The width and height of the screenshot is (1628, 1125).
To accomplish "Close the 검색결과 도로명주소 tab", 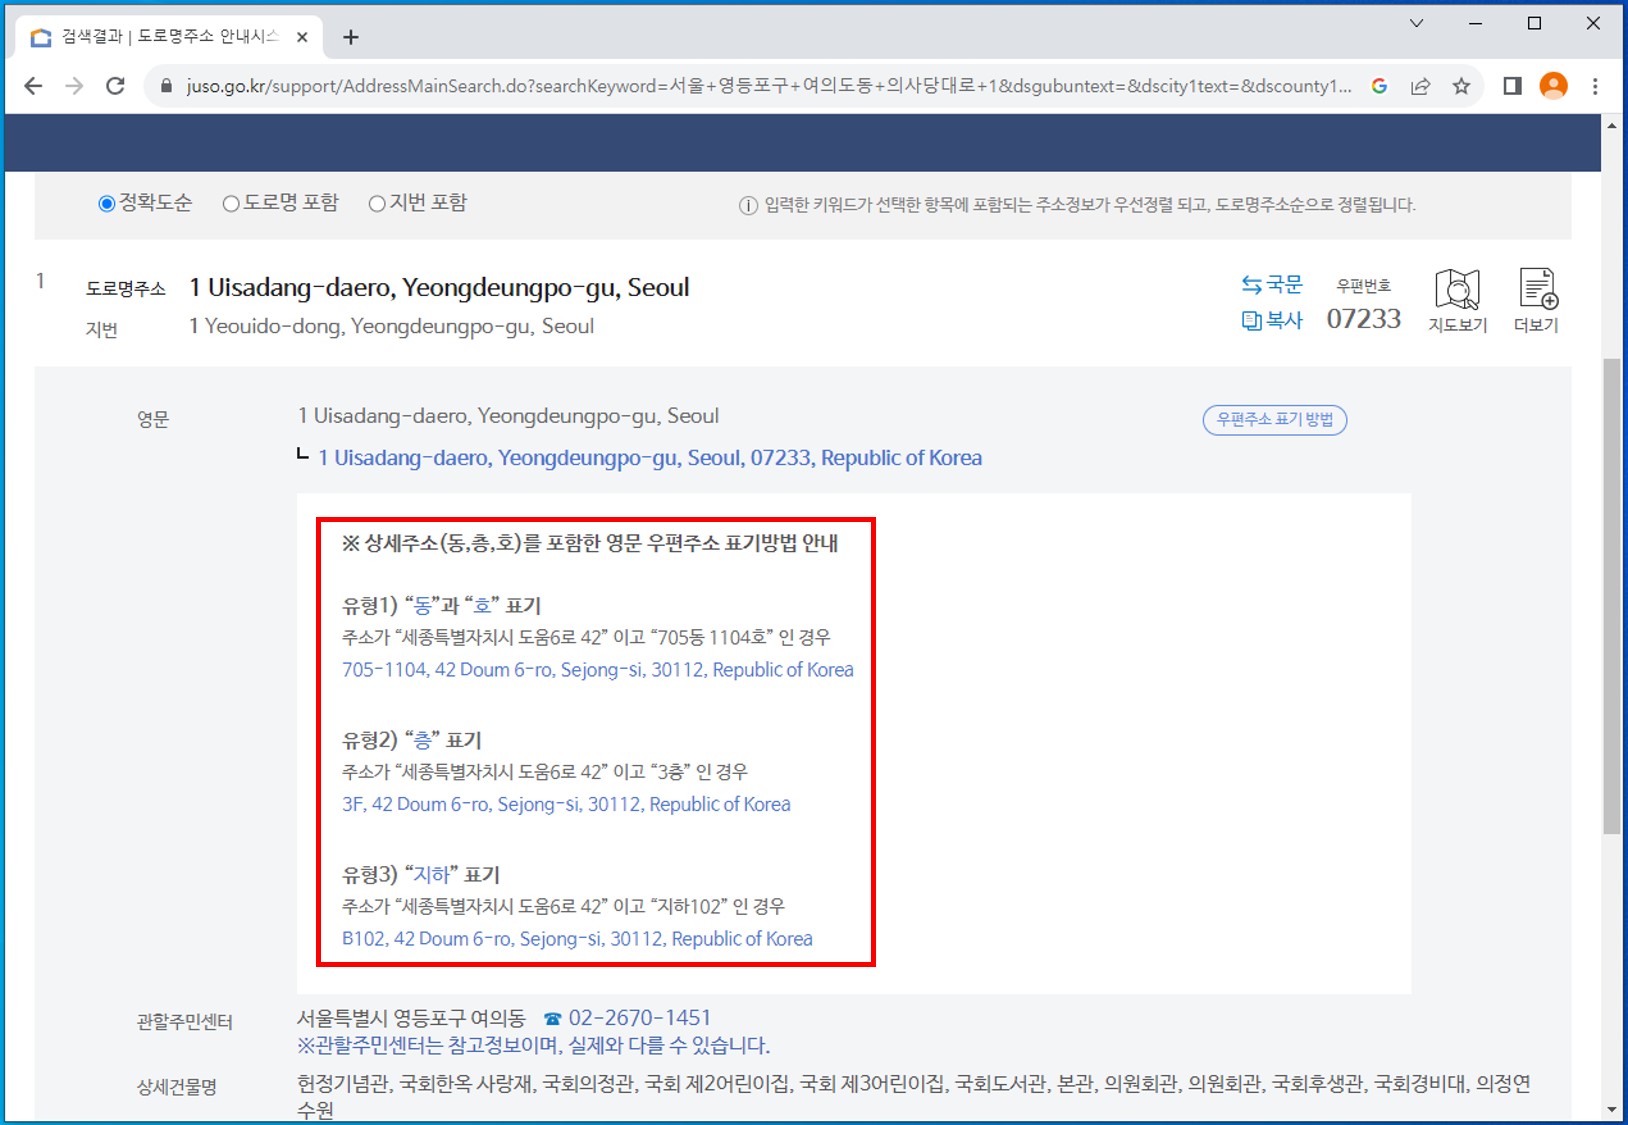I will [x=302, y=37].
